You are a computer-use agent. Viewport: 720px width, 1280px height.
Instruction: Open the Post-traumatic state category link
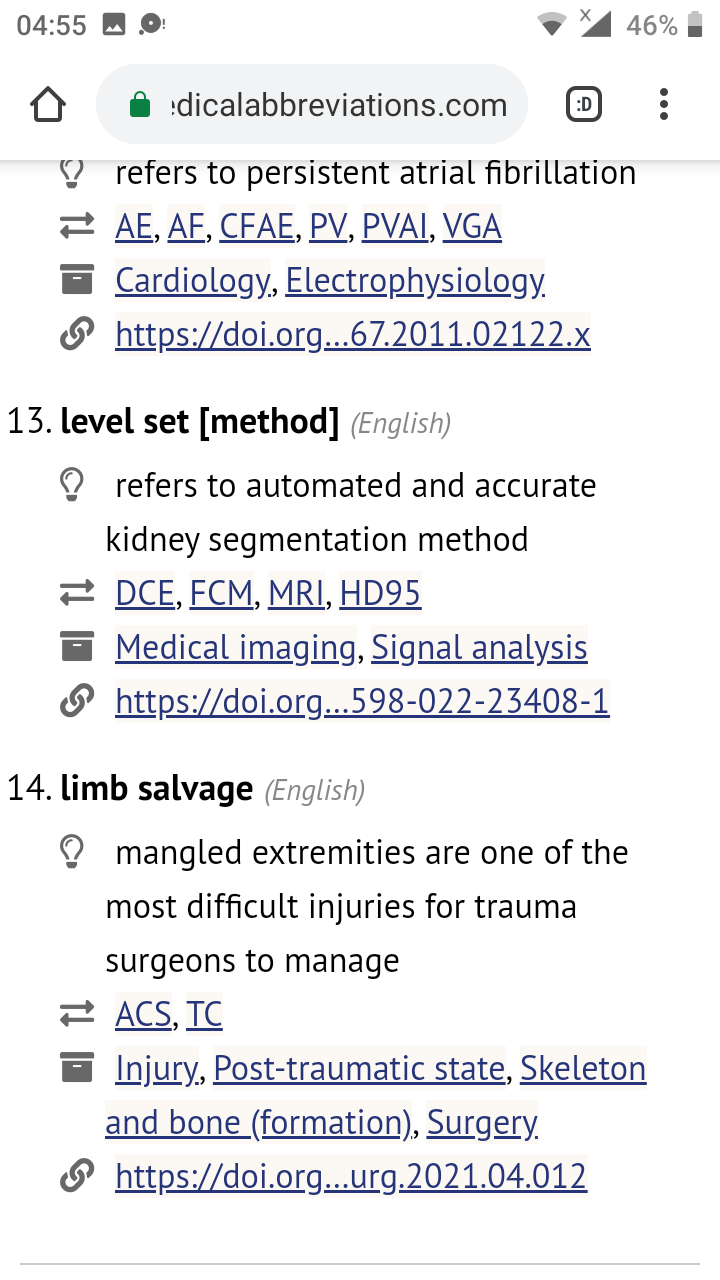pos(359,1069)
